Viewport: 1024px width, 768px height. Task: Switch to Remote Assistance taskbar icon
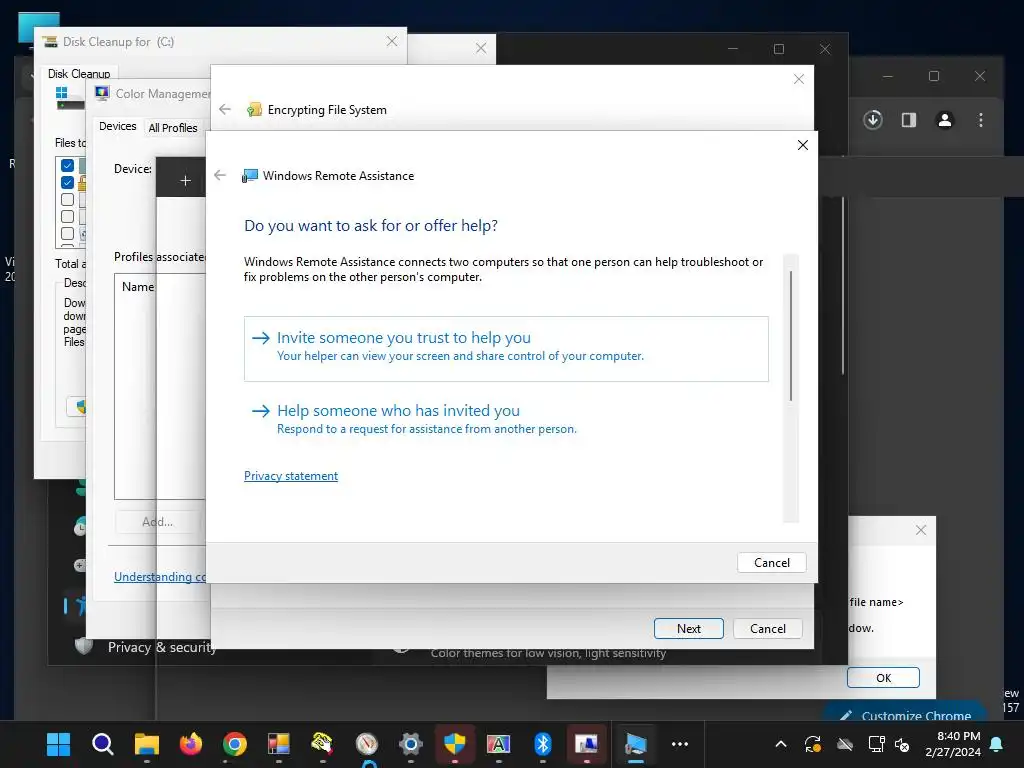click(635, 743)
